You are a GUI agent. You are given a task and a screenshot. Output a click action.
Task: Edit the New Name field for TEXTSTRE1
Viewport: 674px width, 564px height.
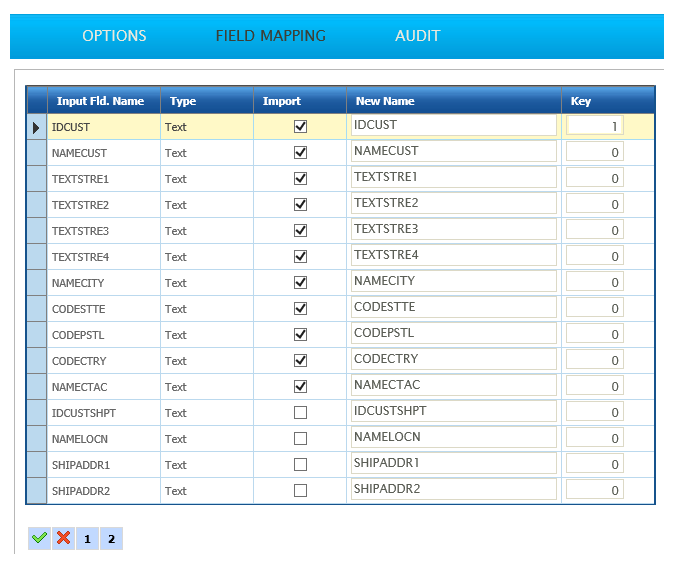[453, 177]
